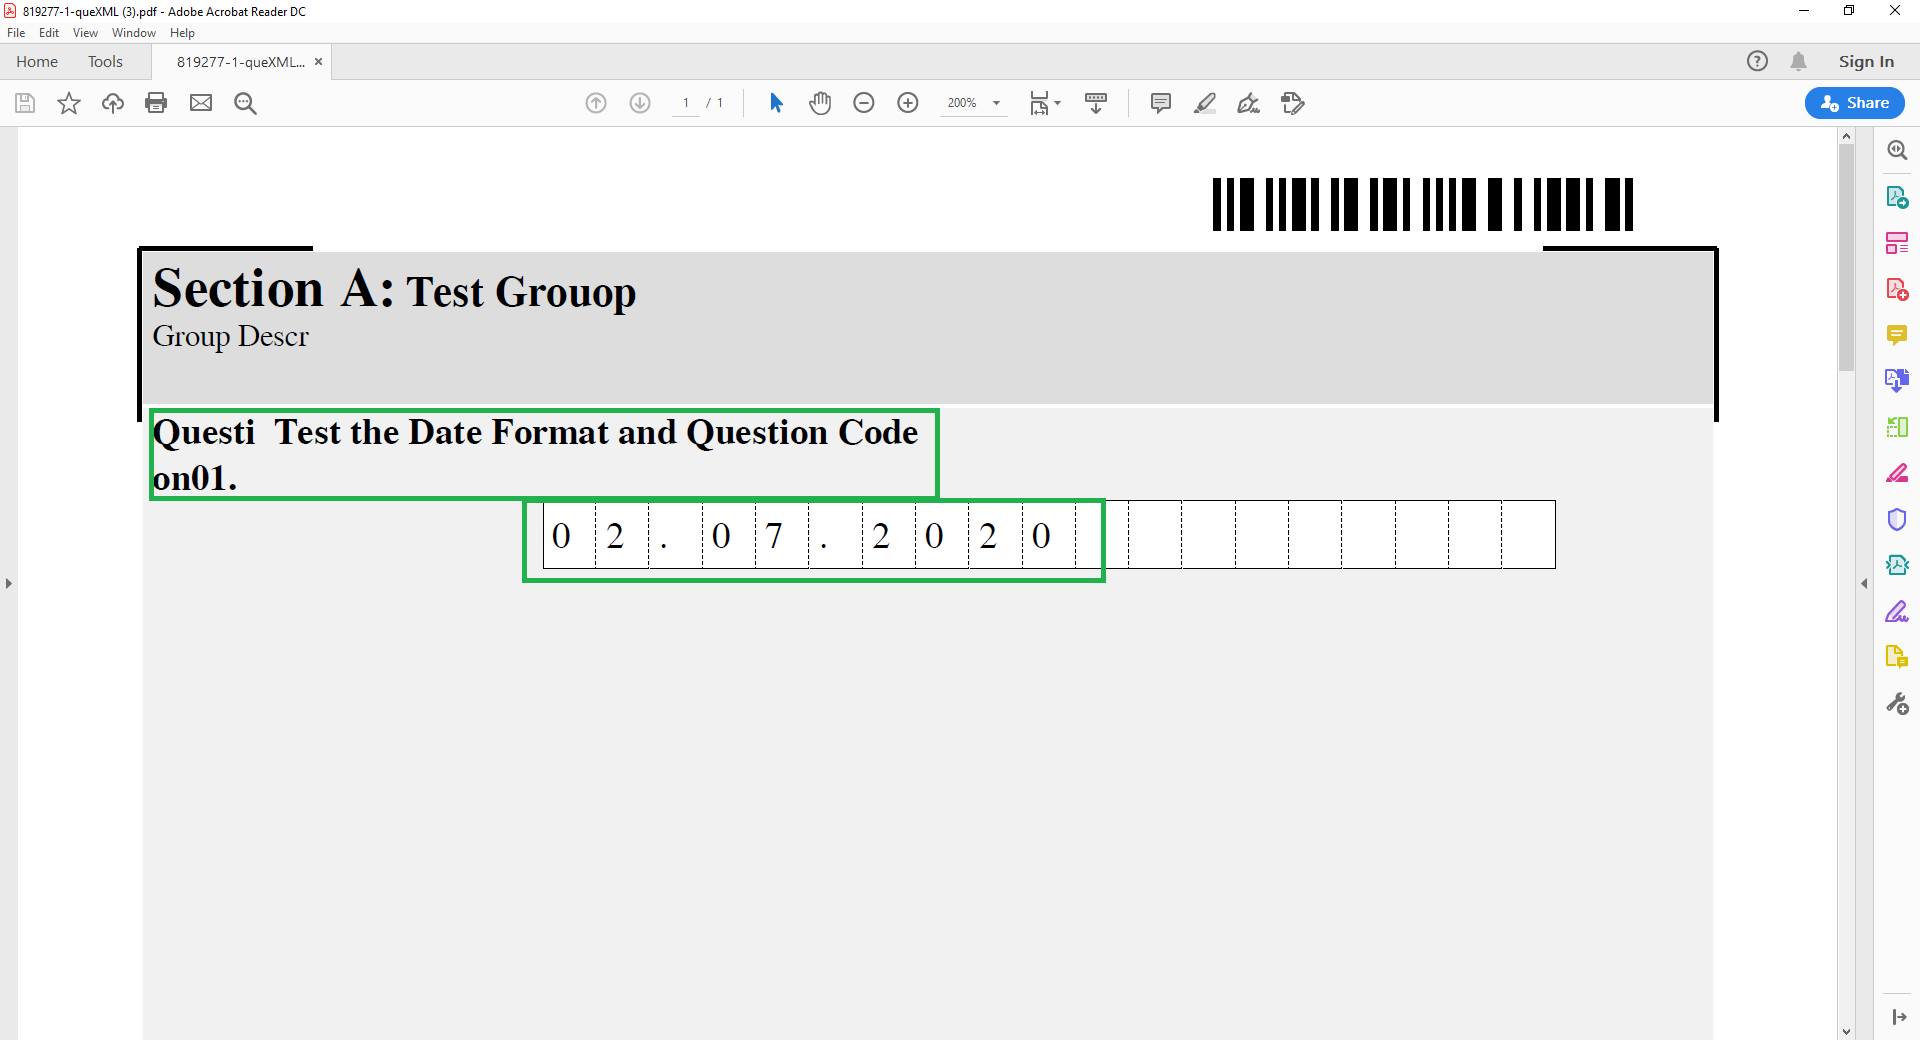Expand the left navigation pane
Viewport: 1920px width, 1054px height.
click(9, 583)
